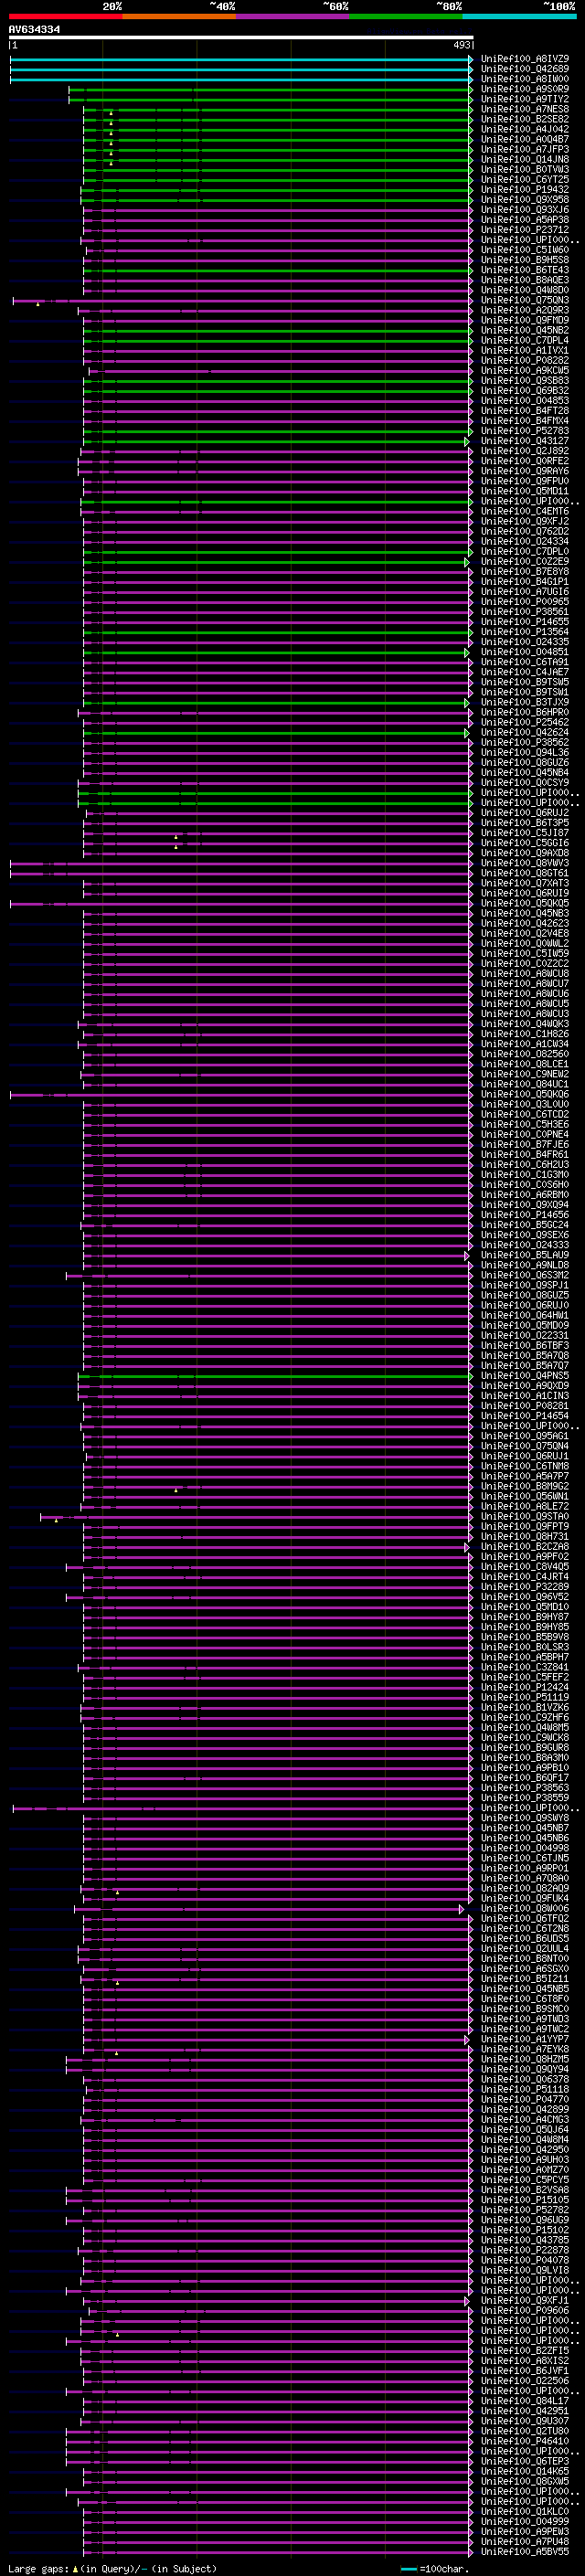Select the UniRef100_C0Z2E9 label
This screenshot has height=2576, width=585.
click(525, 561)
